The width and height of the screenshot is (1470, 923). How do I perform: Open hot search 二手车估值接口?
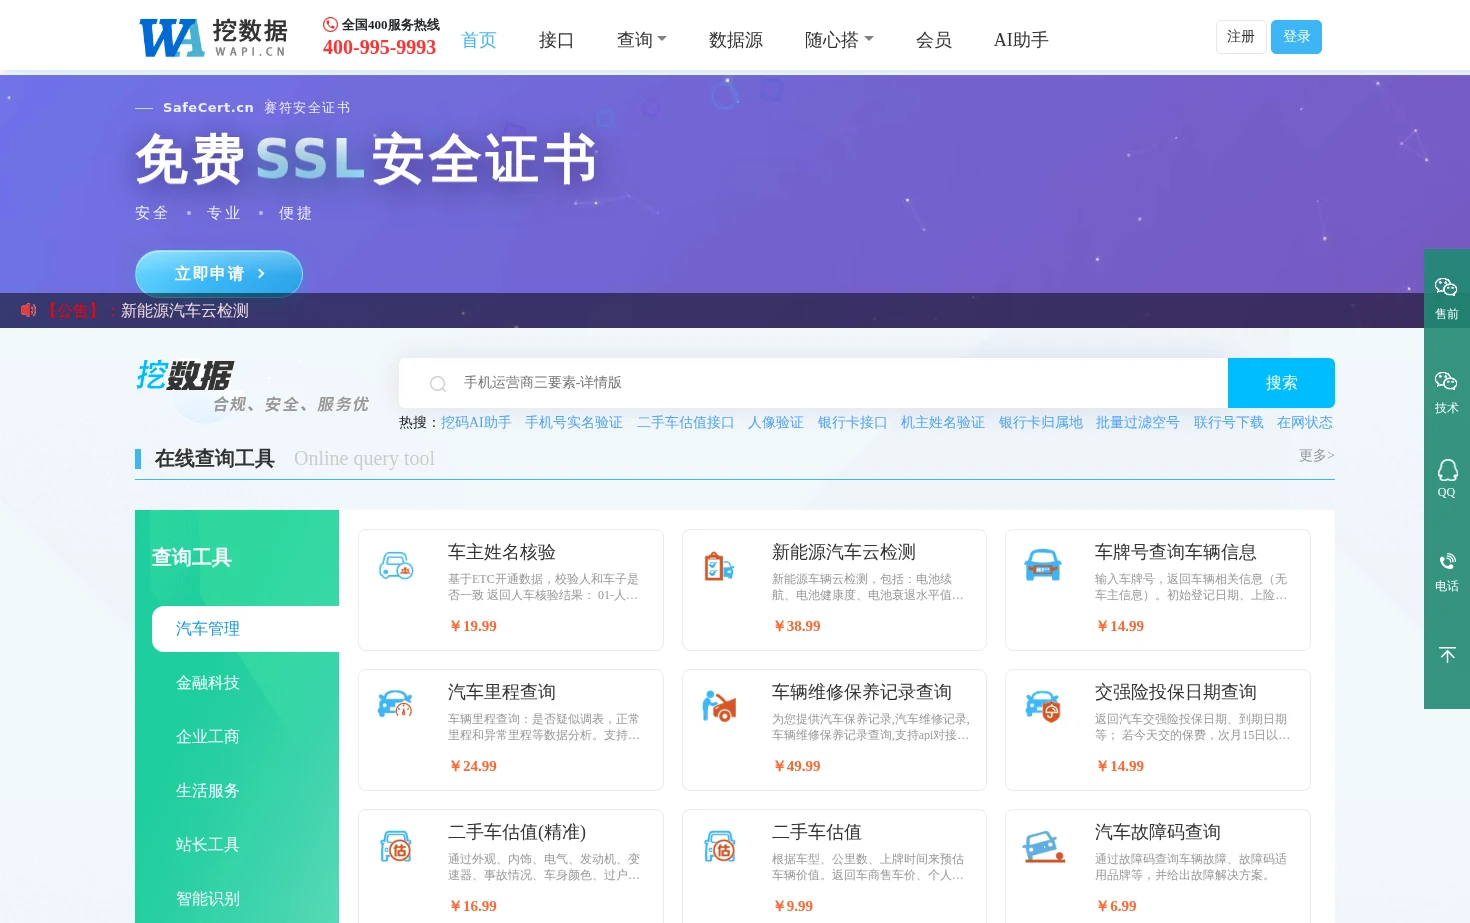tap(685, 423)
